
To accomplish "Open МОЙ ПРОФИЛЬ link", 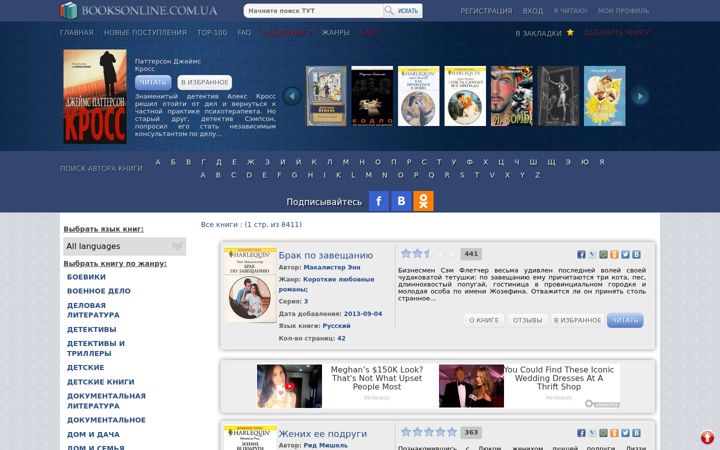I will pos(624,11).
